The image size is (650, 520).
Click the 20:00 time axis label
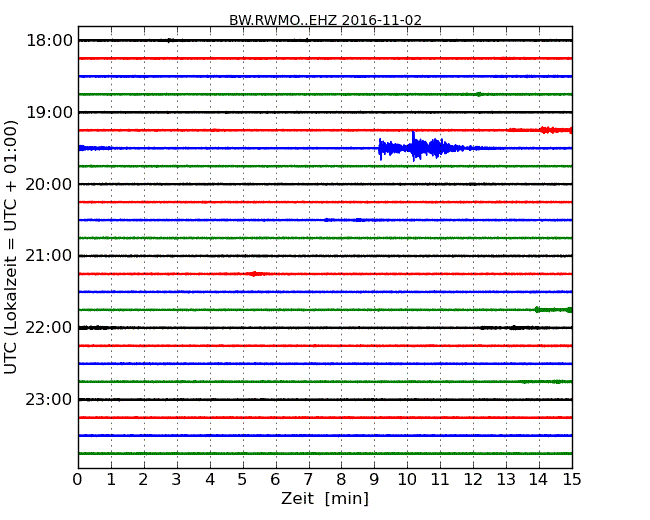tap(49, 184)
